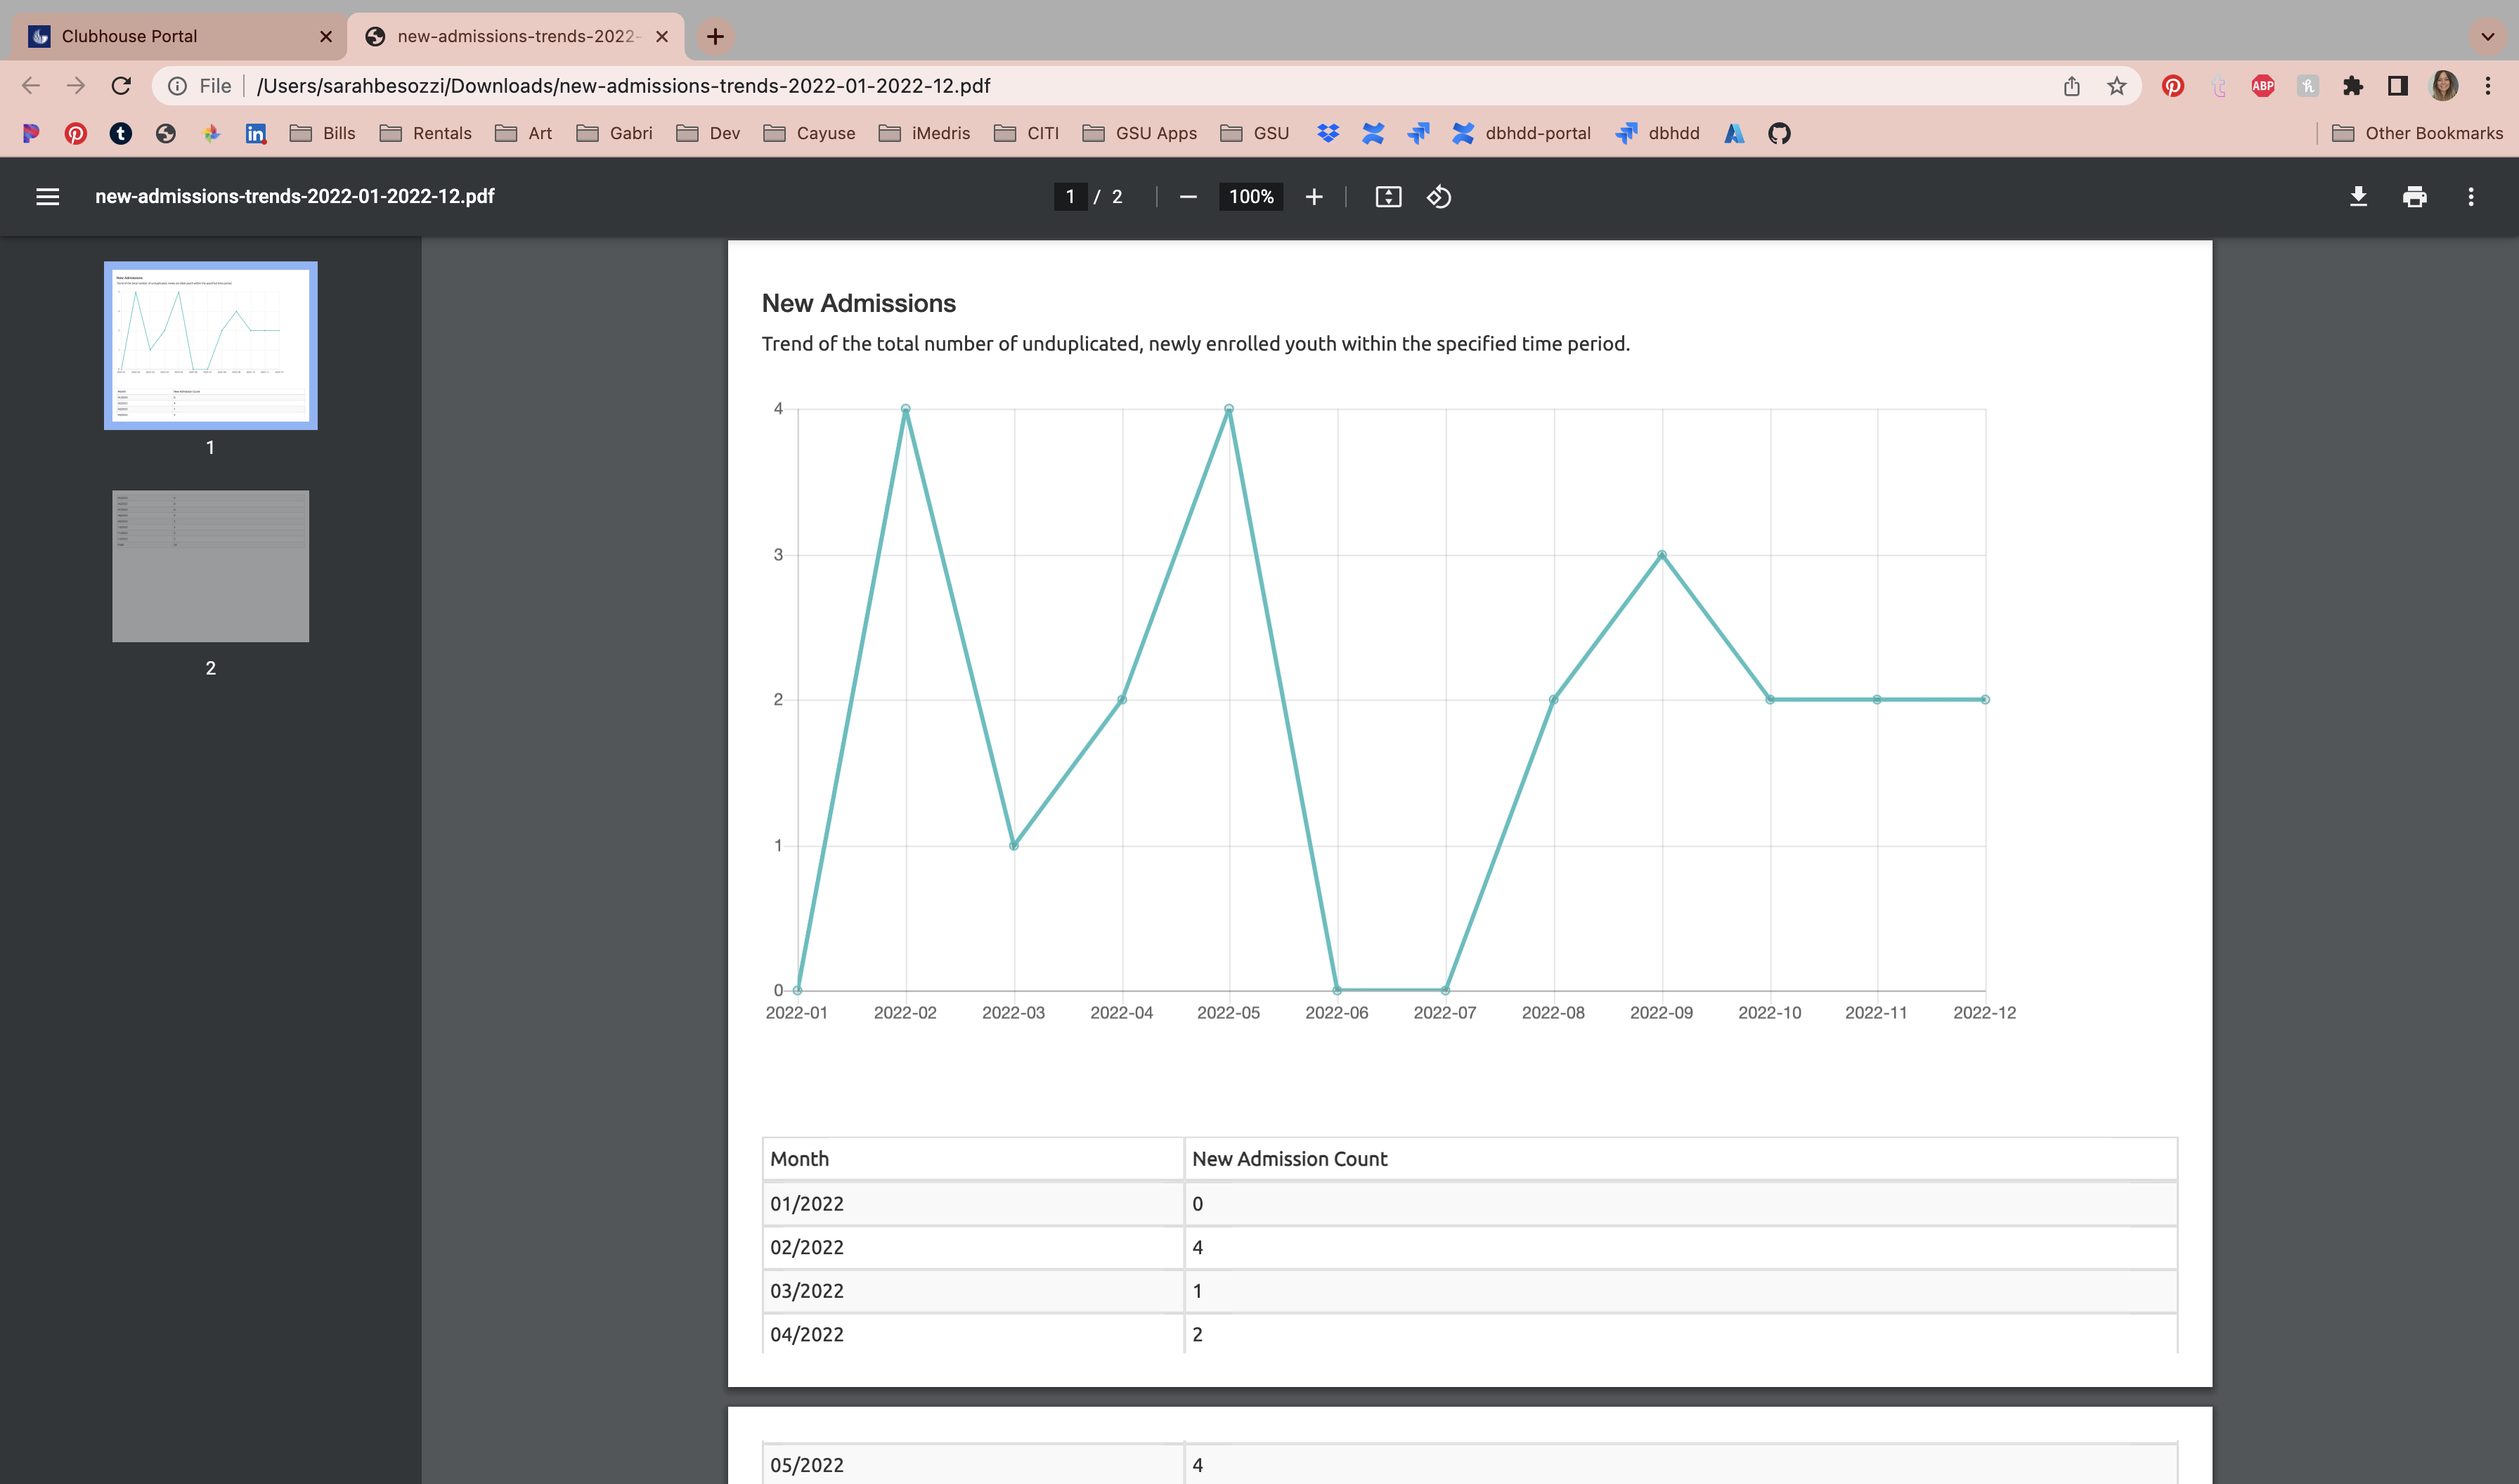
Task: Click the PDF zoom out minus icon
Action: (x=1188, y=197)
